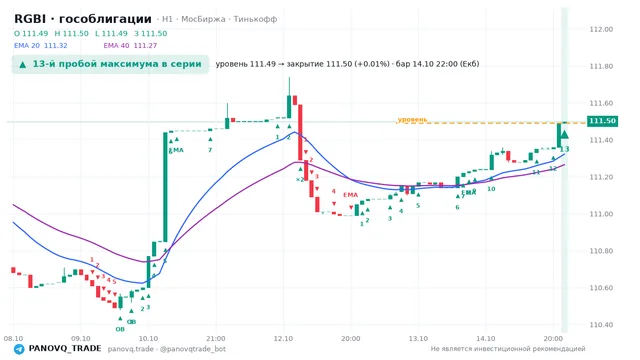Click the 10.10 date axis label
Image resolution: width=640 pixels, height=360 pixels.
pyautogui.click(x=149, y=339)
